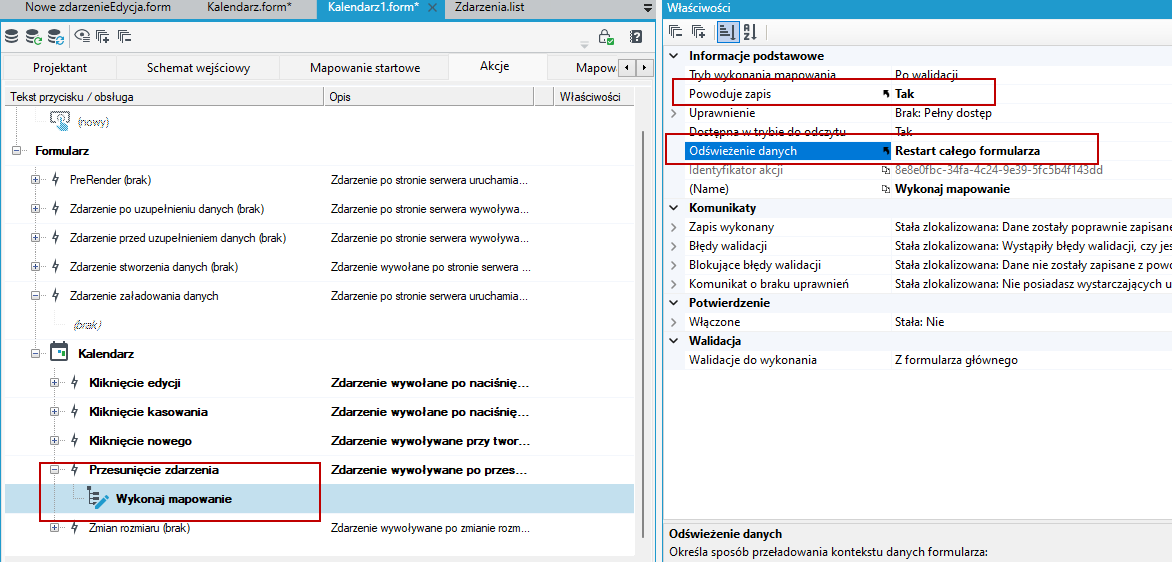Screen dimensions: 1172x562
Task: Toggle alphabetical A-Z sort in Właściwości panel
Action: tap(750, 31)
